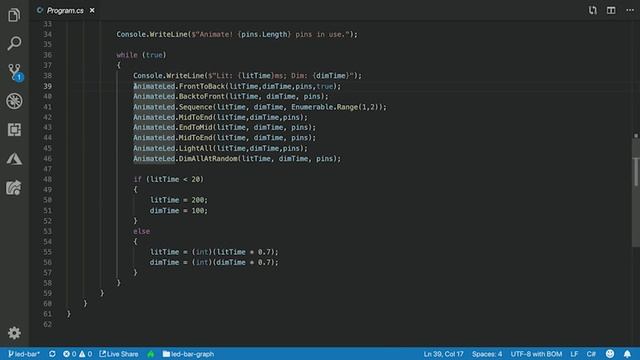
Task: Click the LightAll method name on line 45
Action: 196,148
